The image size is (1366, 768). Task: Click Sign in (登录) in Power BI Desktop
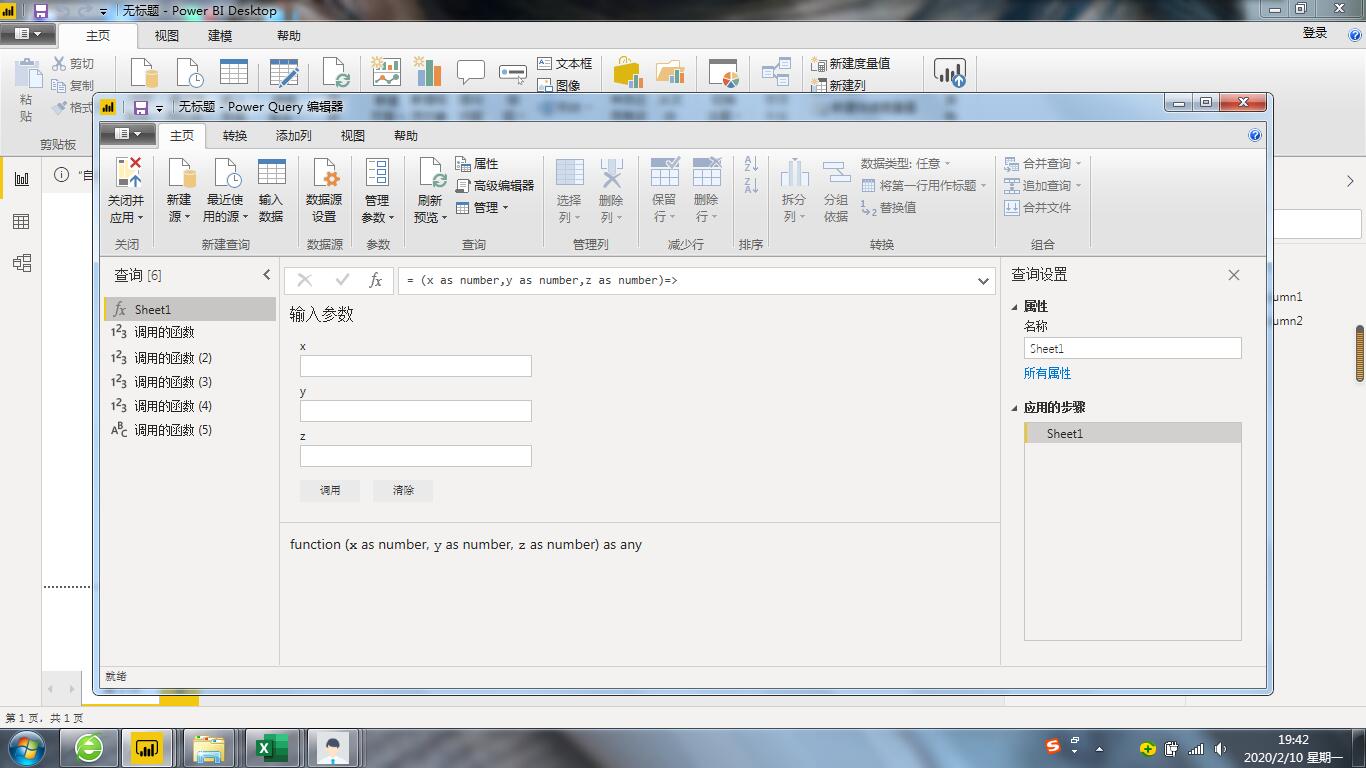click(1315, 34)
